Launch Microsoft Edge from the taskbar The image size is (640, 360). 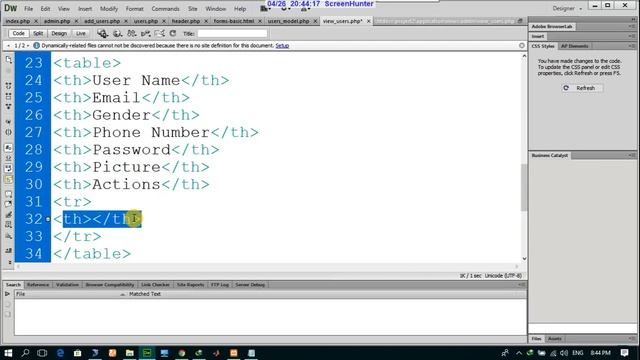click(60, 353)
